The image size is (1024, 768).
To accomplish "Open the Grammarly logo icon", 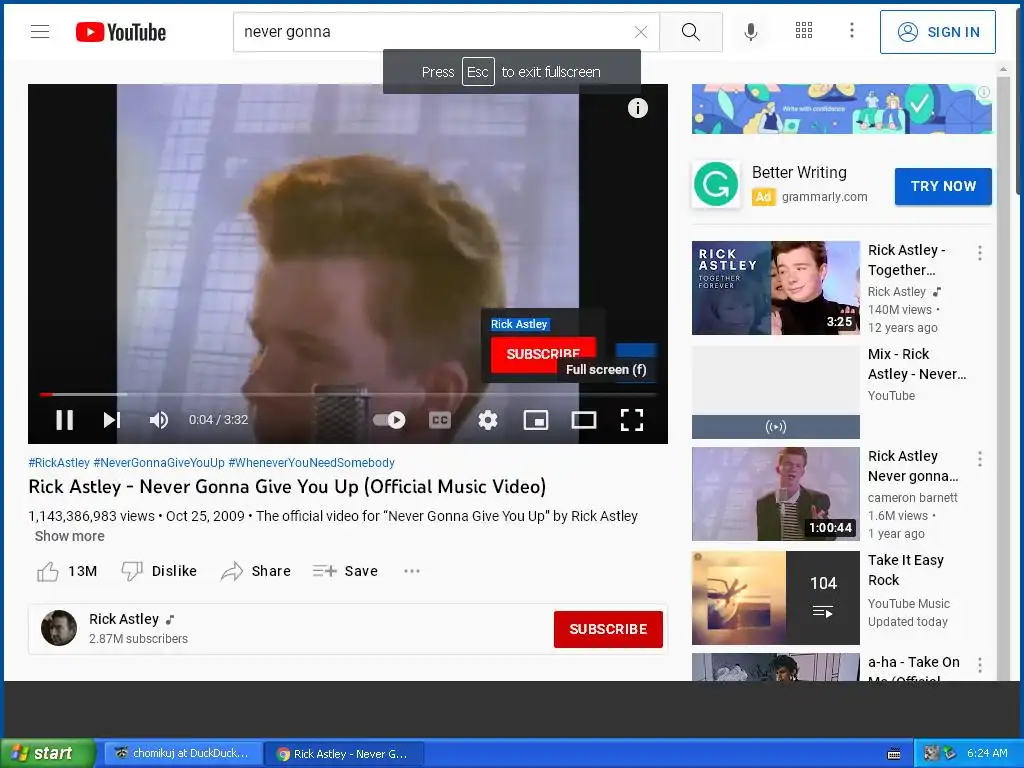I will (x=716, y=184).
